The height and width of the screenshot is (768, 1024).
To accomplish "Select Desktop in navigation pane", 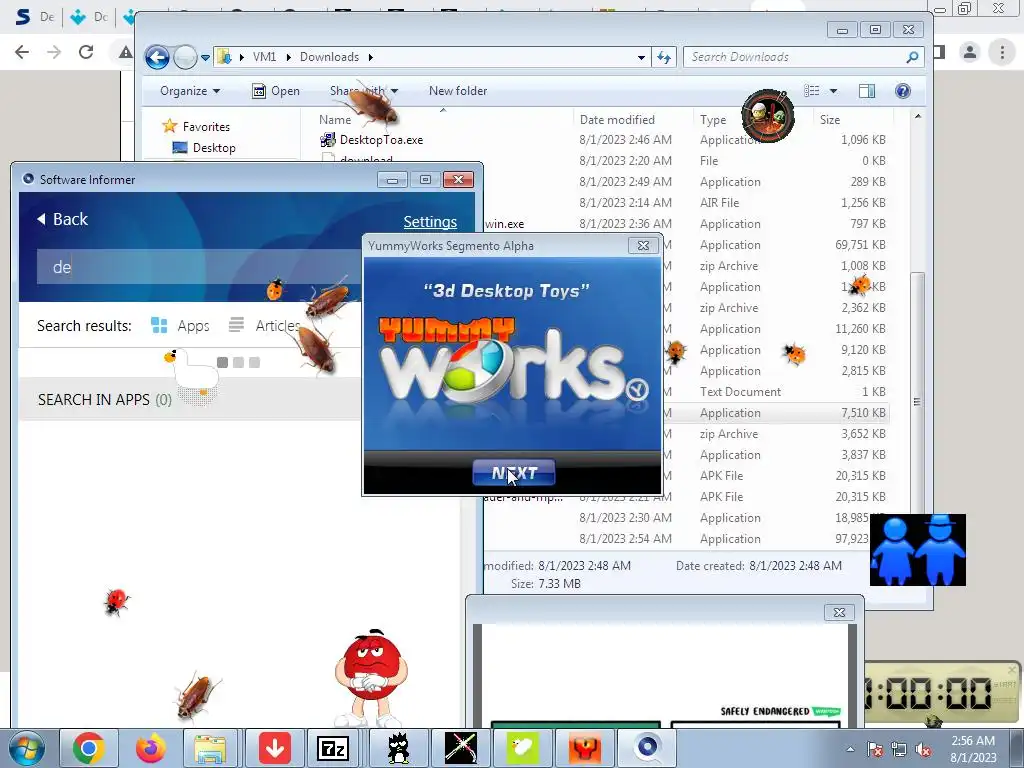I will (214, 148).
